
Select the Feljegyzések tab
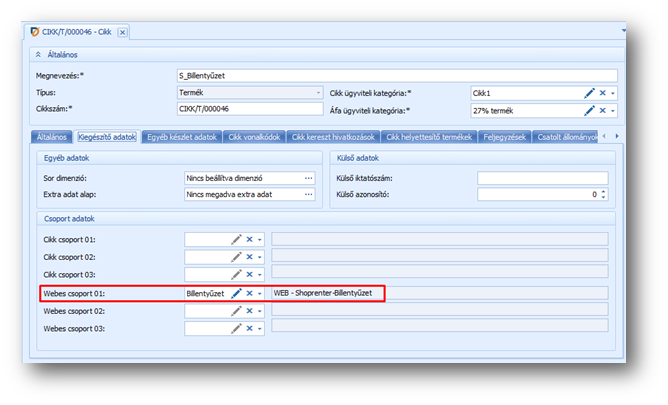(x=504, y=136)
